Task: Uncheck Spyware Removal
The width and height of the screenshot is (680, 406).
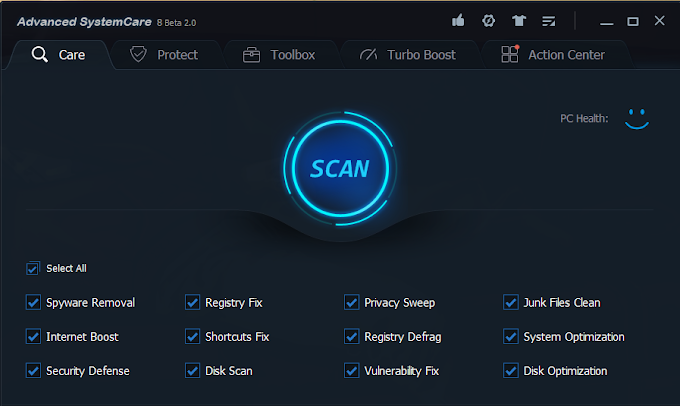Action: 33,302
